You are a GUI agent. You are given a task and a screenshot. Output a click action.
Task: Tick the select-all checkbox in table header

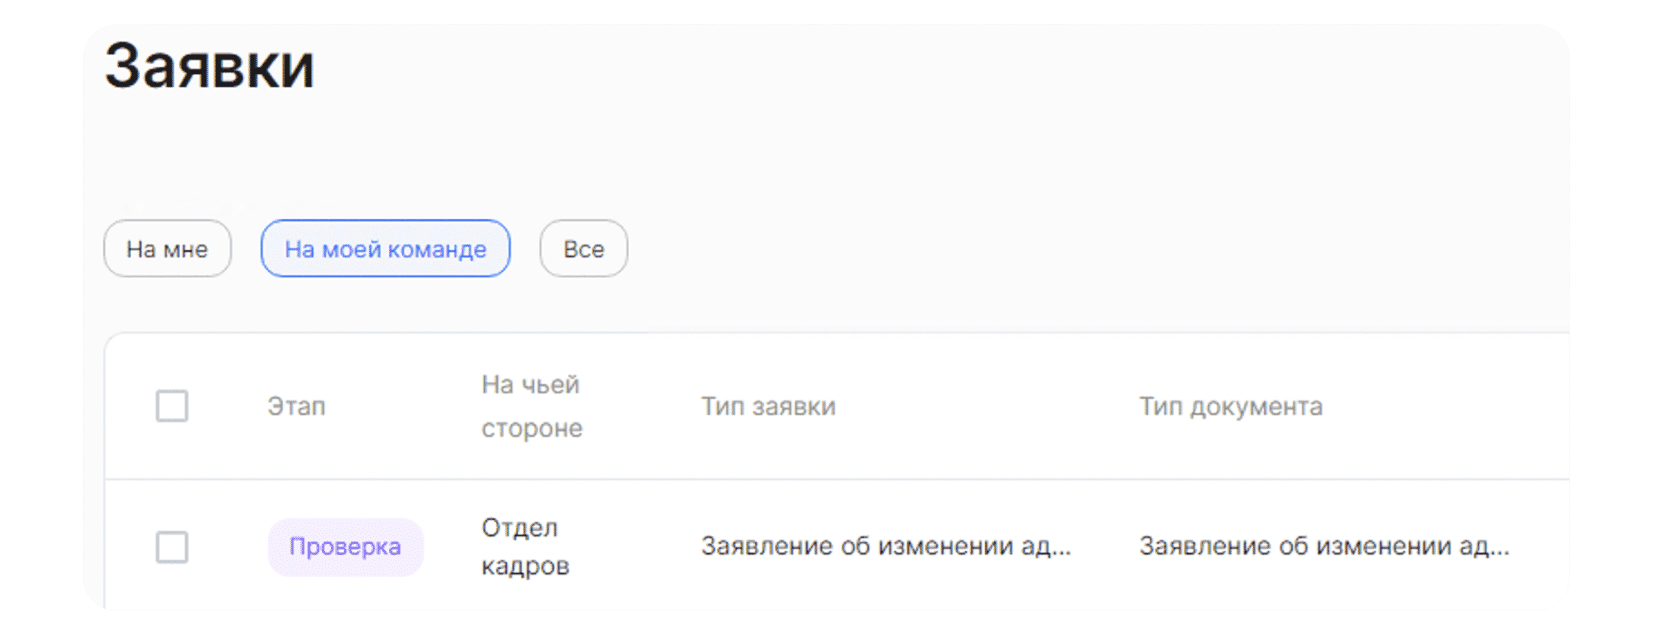172,406
